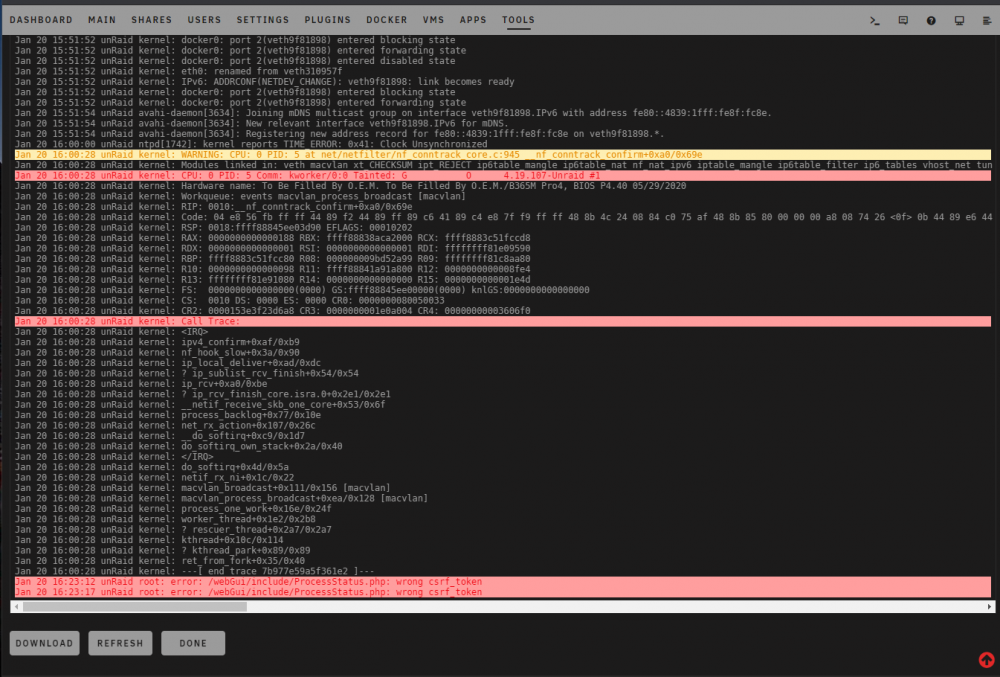Download the system log
Screen dimensions: 1000x677
tap(45, 643)
